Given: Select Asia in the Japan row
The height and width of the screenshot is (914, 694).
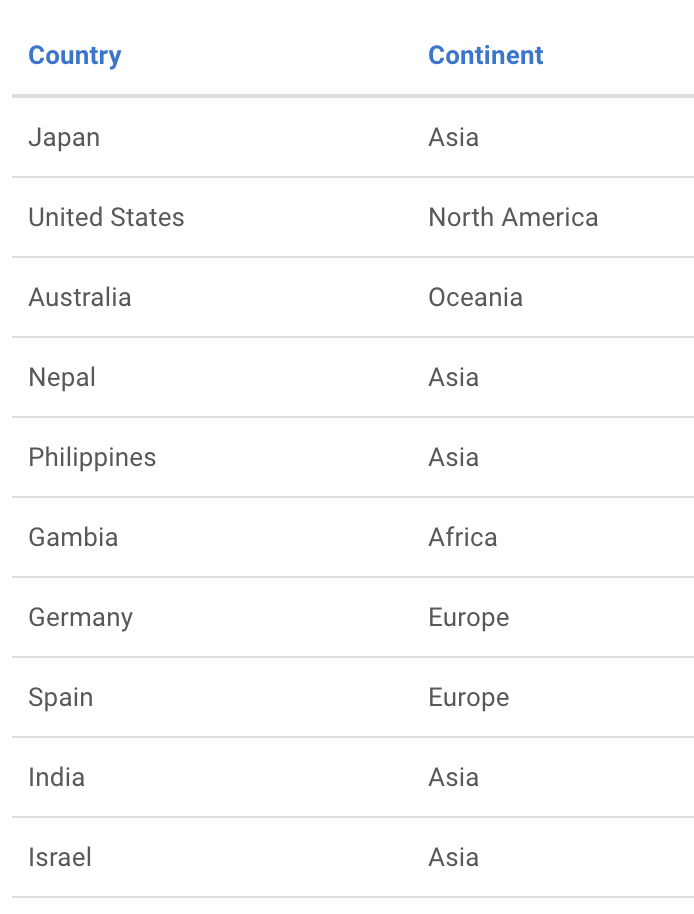Looking at the screenshot, I should 454,137.
